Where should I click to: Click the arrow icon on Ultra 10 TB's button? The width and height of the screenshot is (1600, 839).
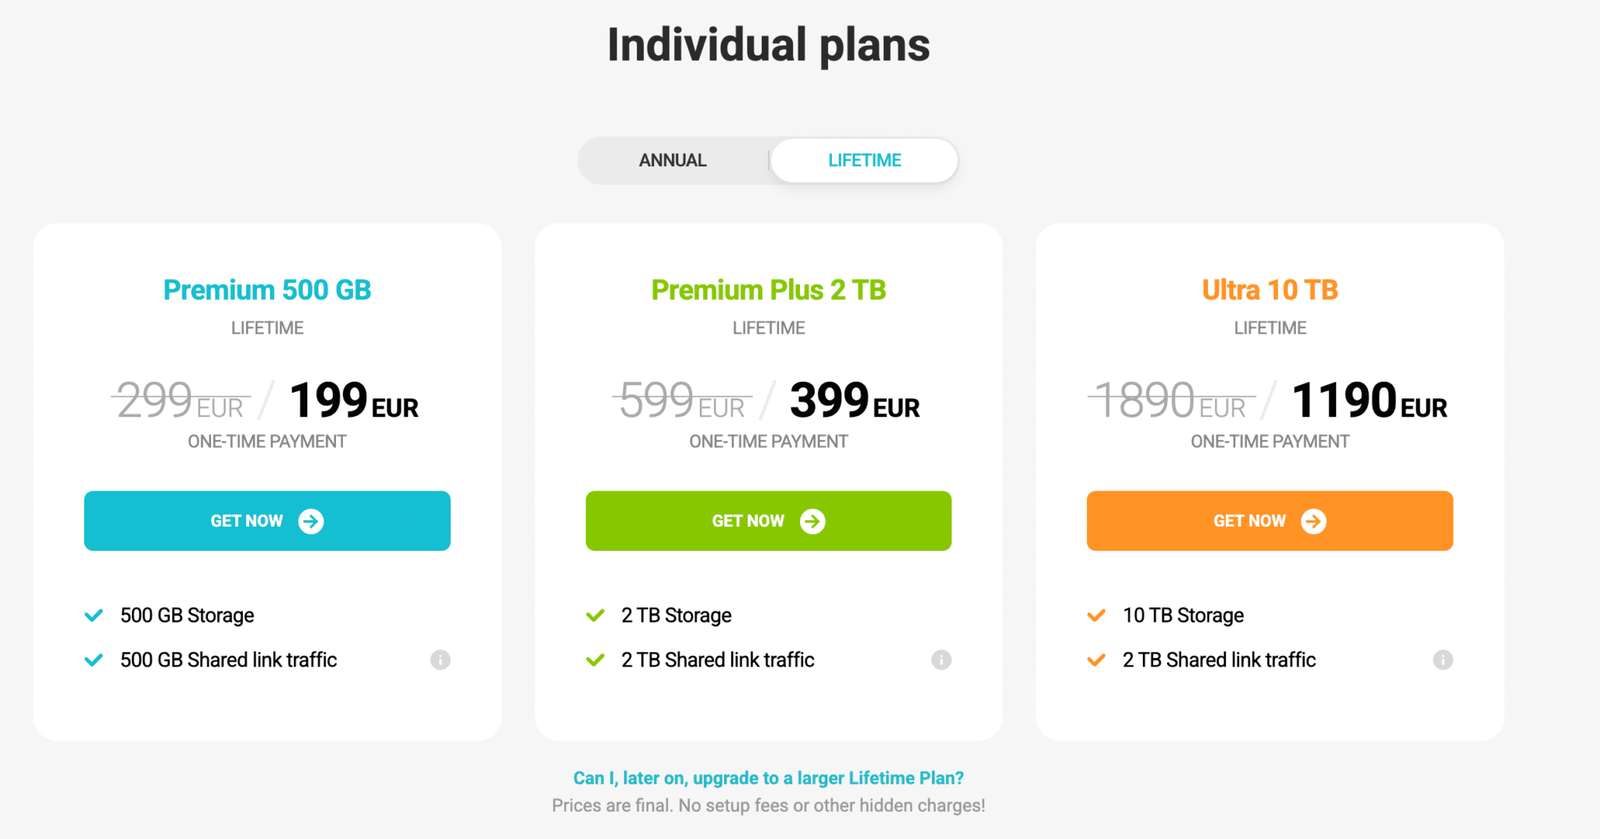(x=1316, y=521)
